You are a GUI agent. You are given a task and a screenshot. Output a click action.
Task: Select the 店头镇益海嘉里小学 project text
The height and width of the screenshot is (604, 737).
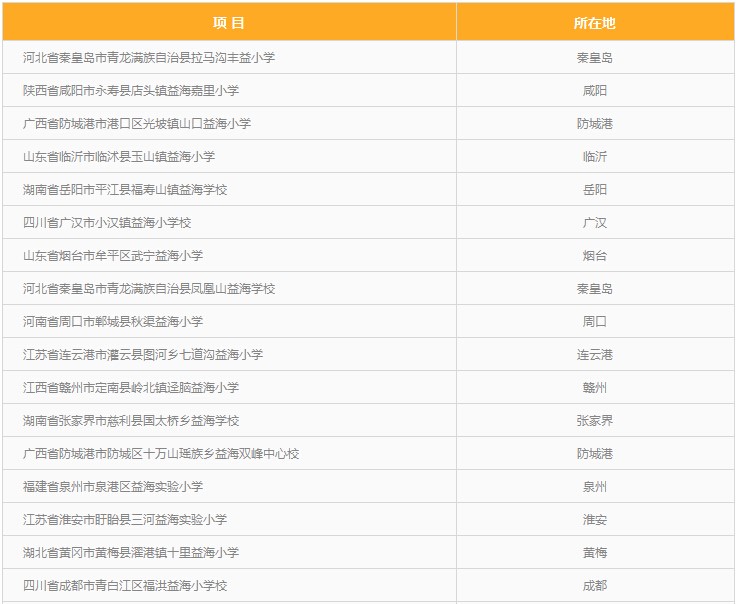(x=131, y=90)
